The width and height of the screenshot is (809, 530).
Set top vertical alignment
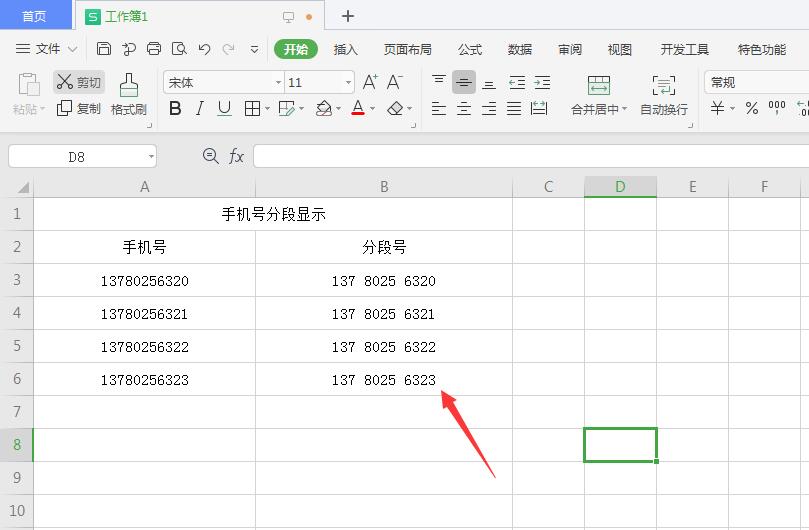pos(439,82)
